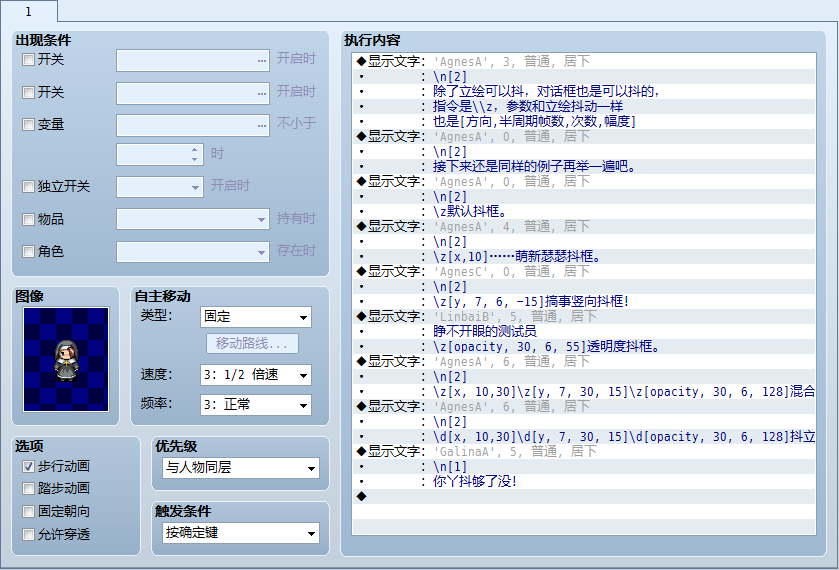Select the line 也是[方向,半周期帧数,次数,幅度]
Viewport: 839px width, 570px height.
[584, 121]
